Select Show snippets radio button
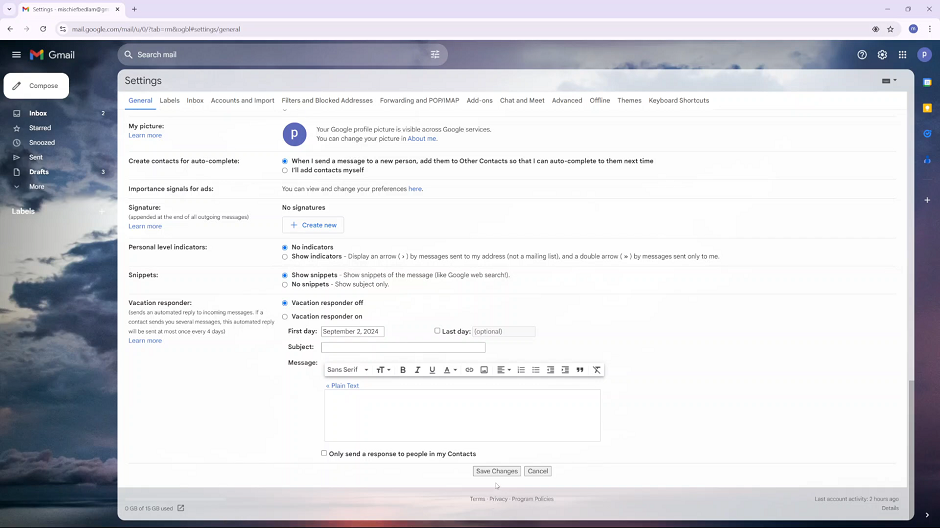 tap(285, 276)
